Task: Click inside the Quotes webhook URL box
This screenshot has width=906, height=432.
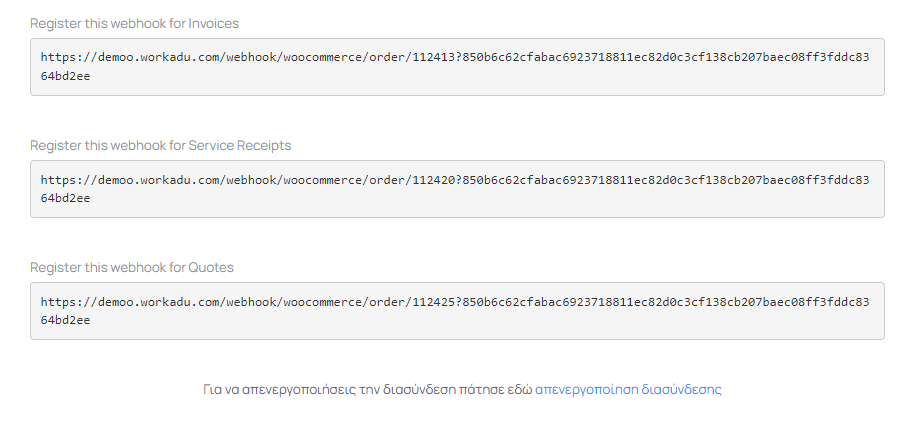Action: pos(457,311)
